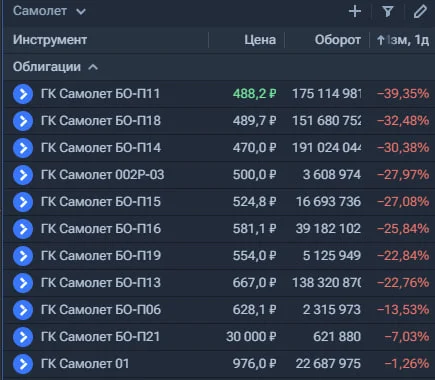
Task: Click the price 667,0 ₽
Action: 255,283
